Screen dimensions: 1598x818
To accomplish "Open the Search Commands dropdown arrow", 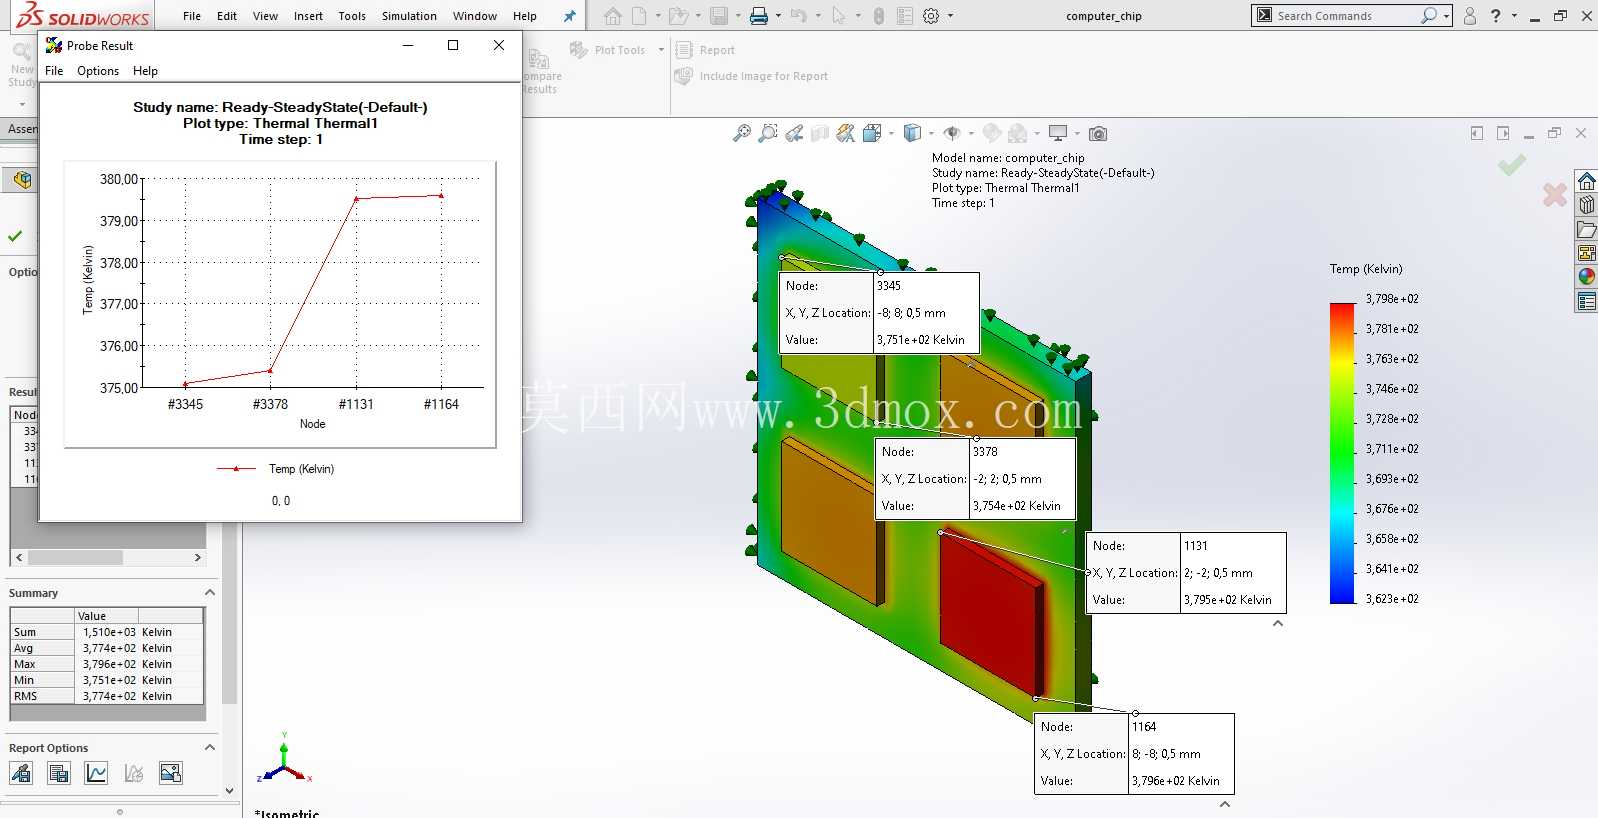I will (1446, 16).
